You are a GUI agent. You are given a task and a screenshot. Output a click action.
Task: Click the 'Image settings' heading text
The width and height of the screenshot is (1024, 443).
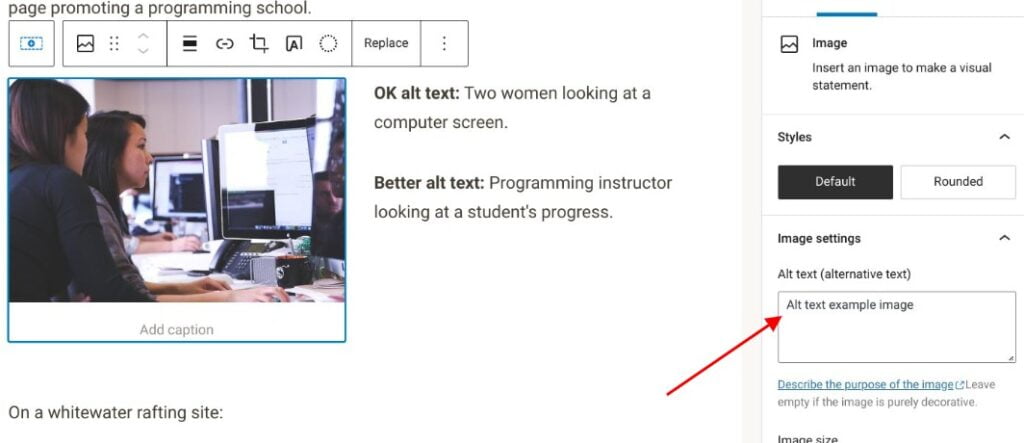(819, 238)
